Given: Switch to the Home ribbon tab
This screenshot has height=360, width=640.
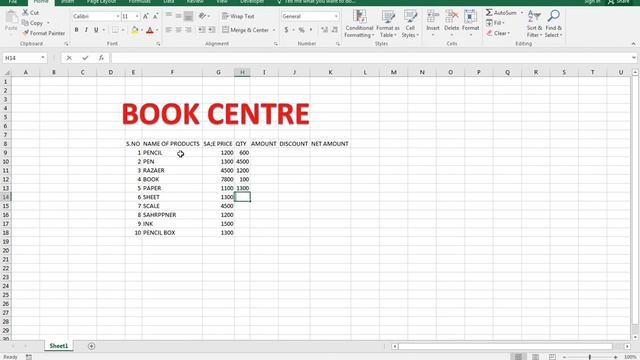Looking at the screenshot, I should click(x=41, y=2).
